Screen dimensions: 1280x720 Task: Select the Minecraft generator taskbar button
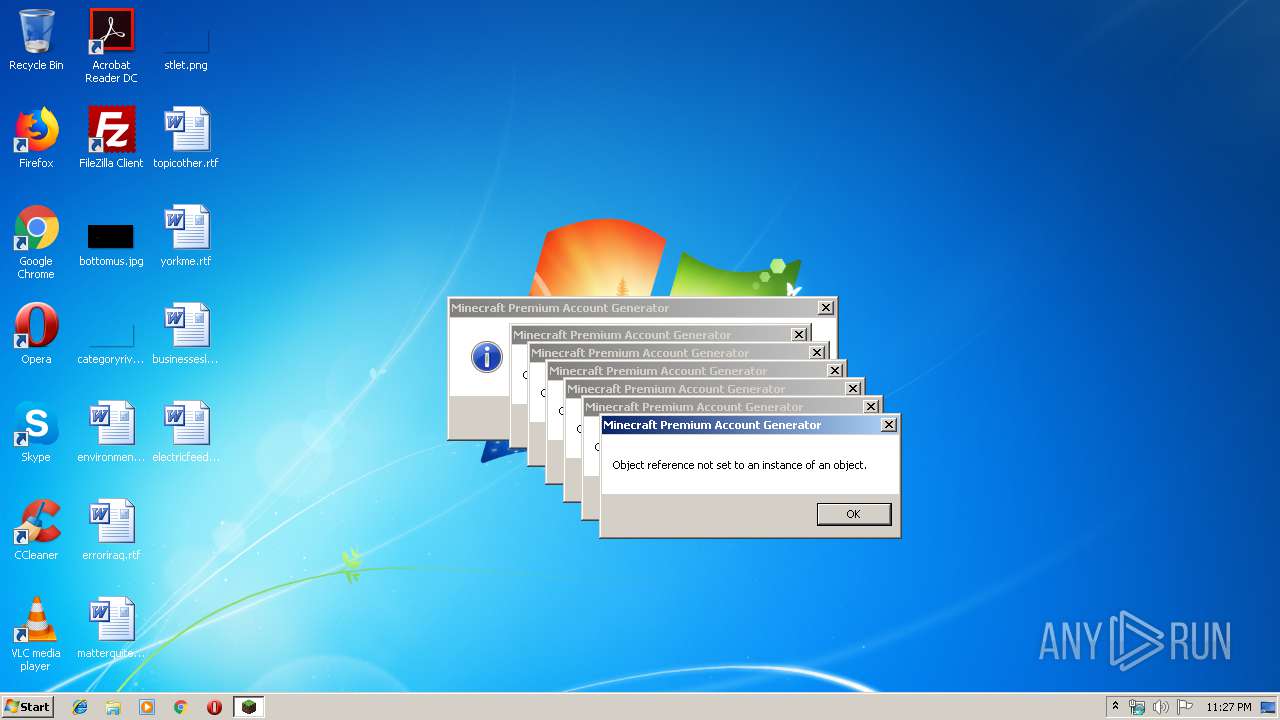(248, 707)
